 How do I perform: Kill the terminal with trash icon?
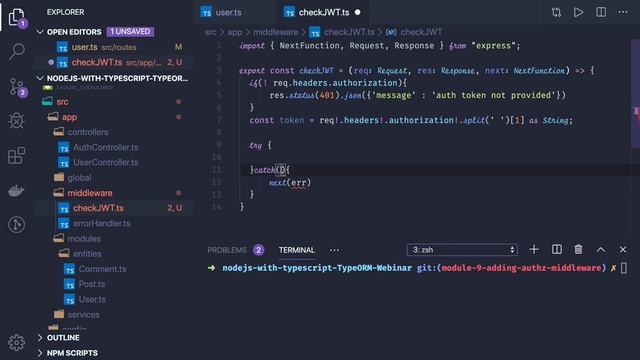tap(578, 249)
